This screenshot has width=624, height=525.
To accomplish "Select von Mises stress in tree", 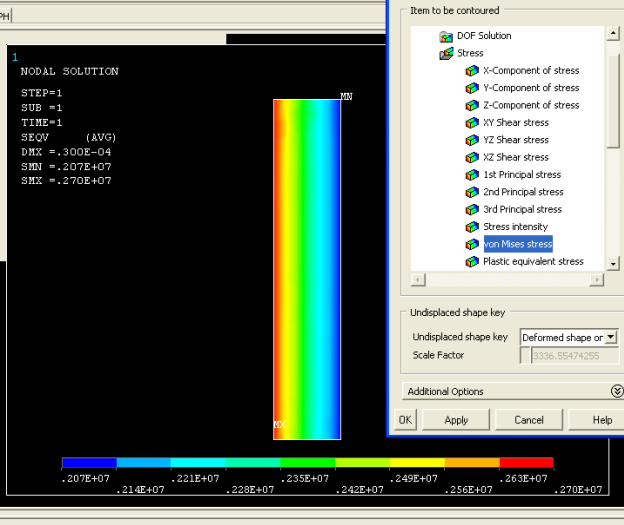I will 518,244.
